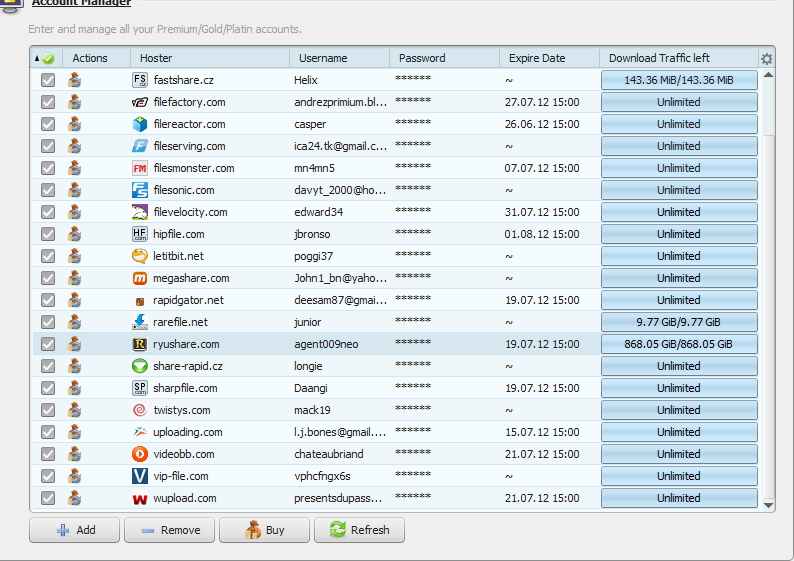This screenshot has height=561, width=794.
Task: Disable the filefactory.com account checkbox
Action: coord(48,102)
